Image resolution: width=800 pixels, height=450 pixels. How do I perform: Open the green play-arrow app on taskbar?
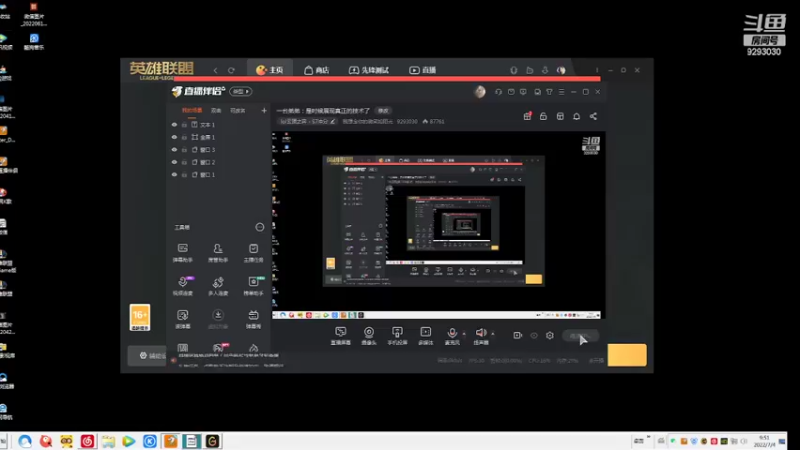click(129, 441)
